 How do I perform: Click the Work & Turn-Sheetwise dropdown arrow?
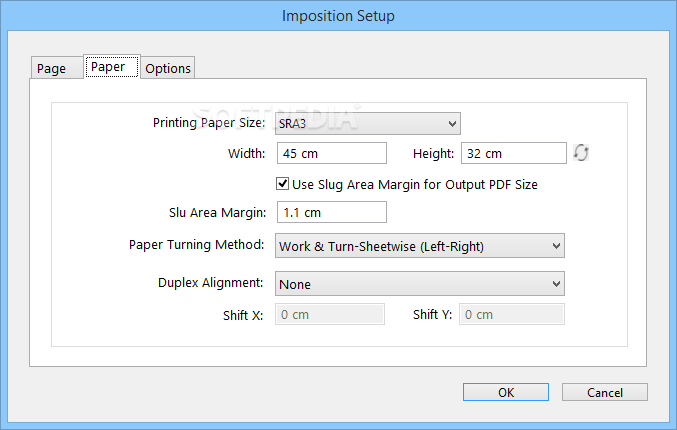coord(556,246)
